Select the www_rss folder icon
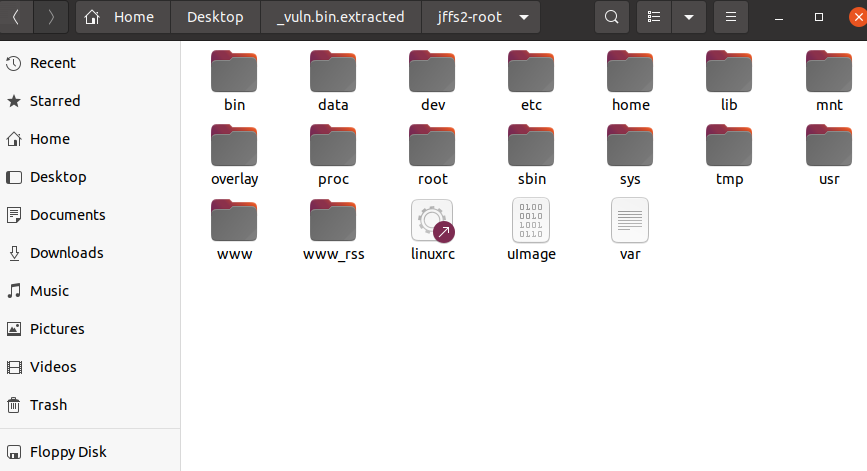867x471 pixels. pyautogui.click(x=333, y=220)
